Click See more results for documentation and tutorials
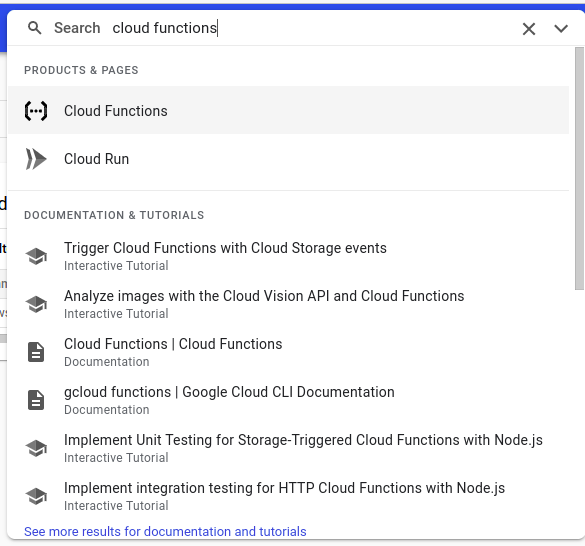Image resolution: width=585 pixels, height=546 pixels. [165, 531]
